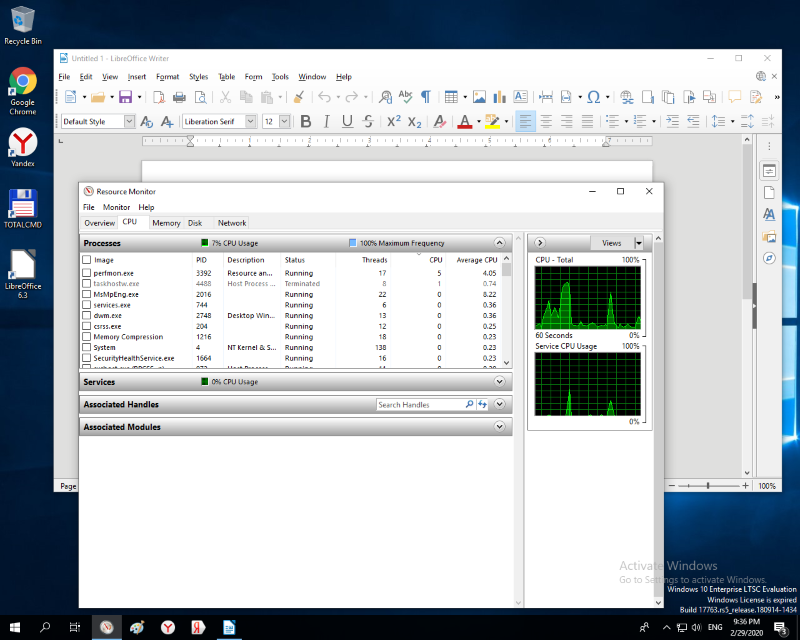Check the Memory Compression process checkbox

87,337
